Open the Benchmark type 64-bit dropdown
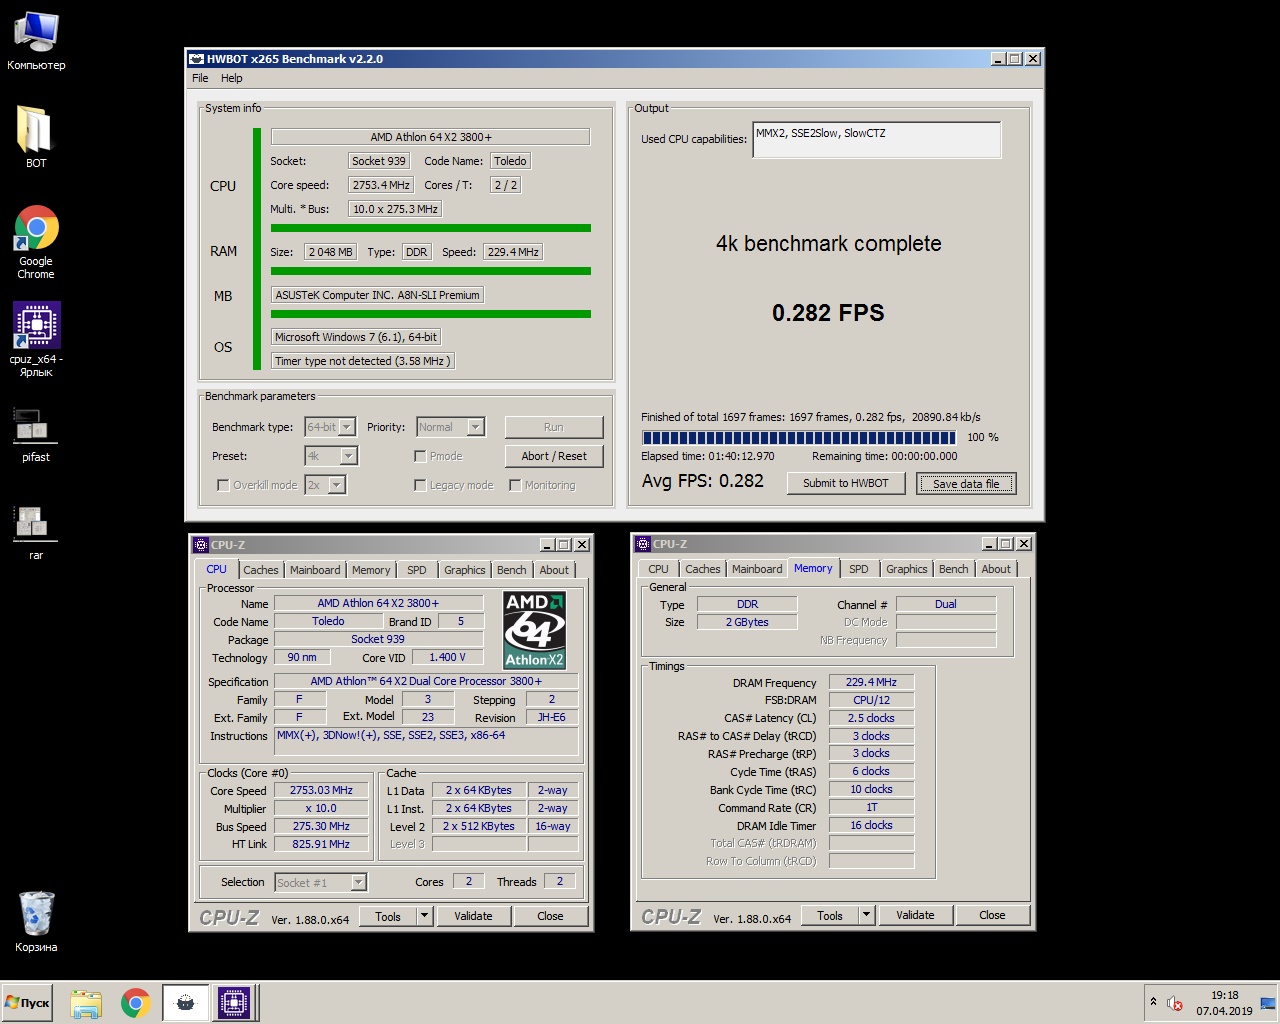 point(346,427)
